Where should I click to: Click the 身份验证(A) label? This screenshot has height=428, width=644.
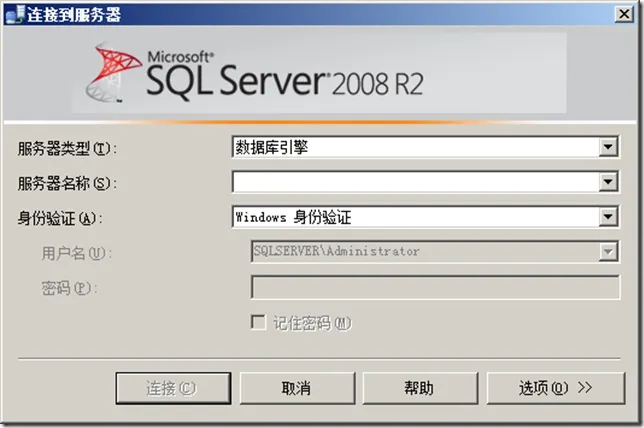click(60, 218)
